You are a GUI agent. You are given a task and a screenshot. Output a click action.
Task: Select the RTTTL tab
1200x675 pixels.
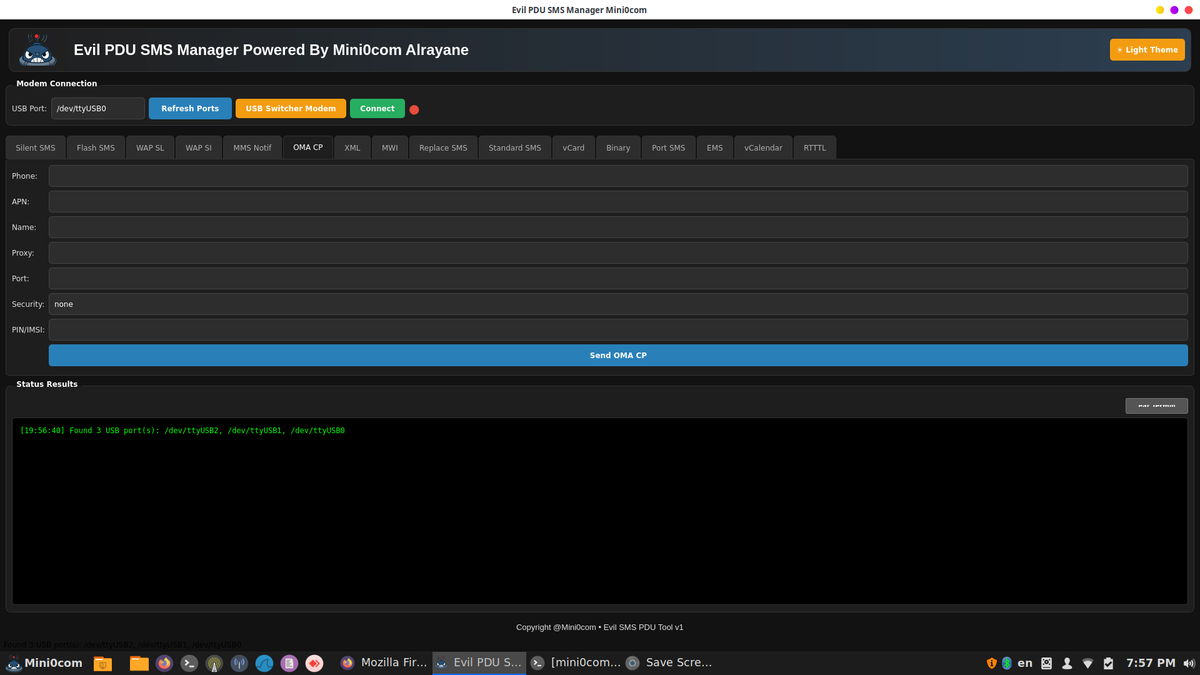tap(814, 147)
